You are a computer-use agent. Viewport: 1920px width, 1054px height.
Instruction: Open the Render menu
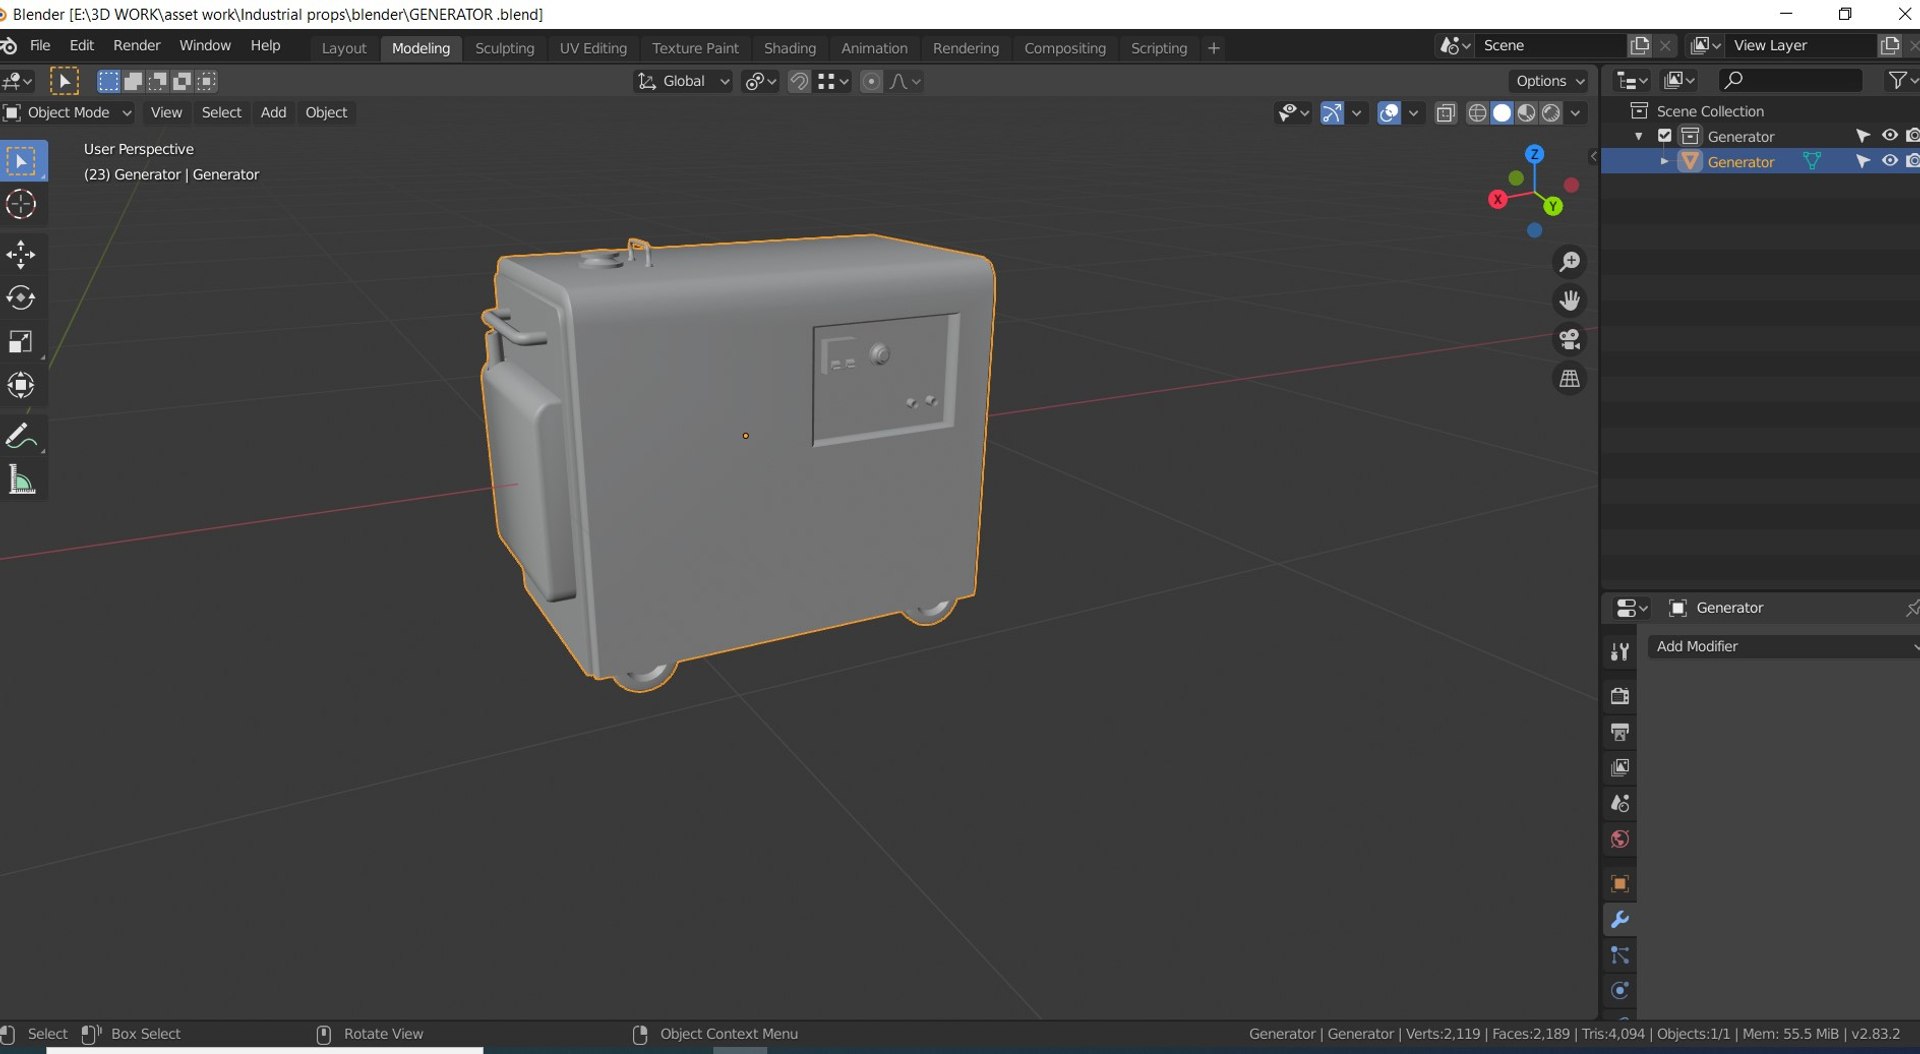tap(136, 46)
